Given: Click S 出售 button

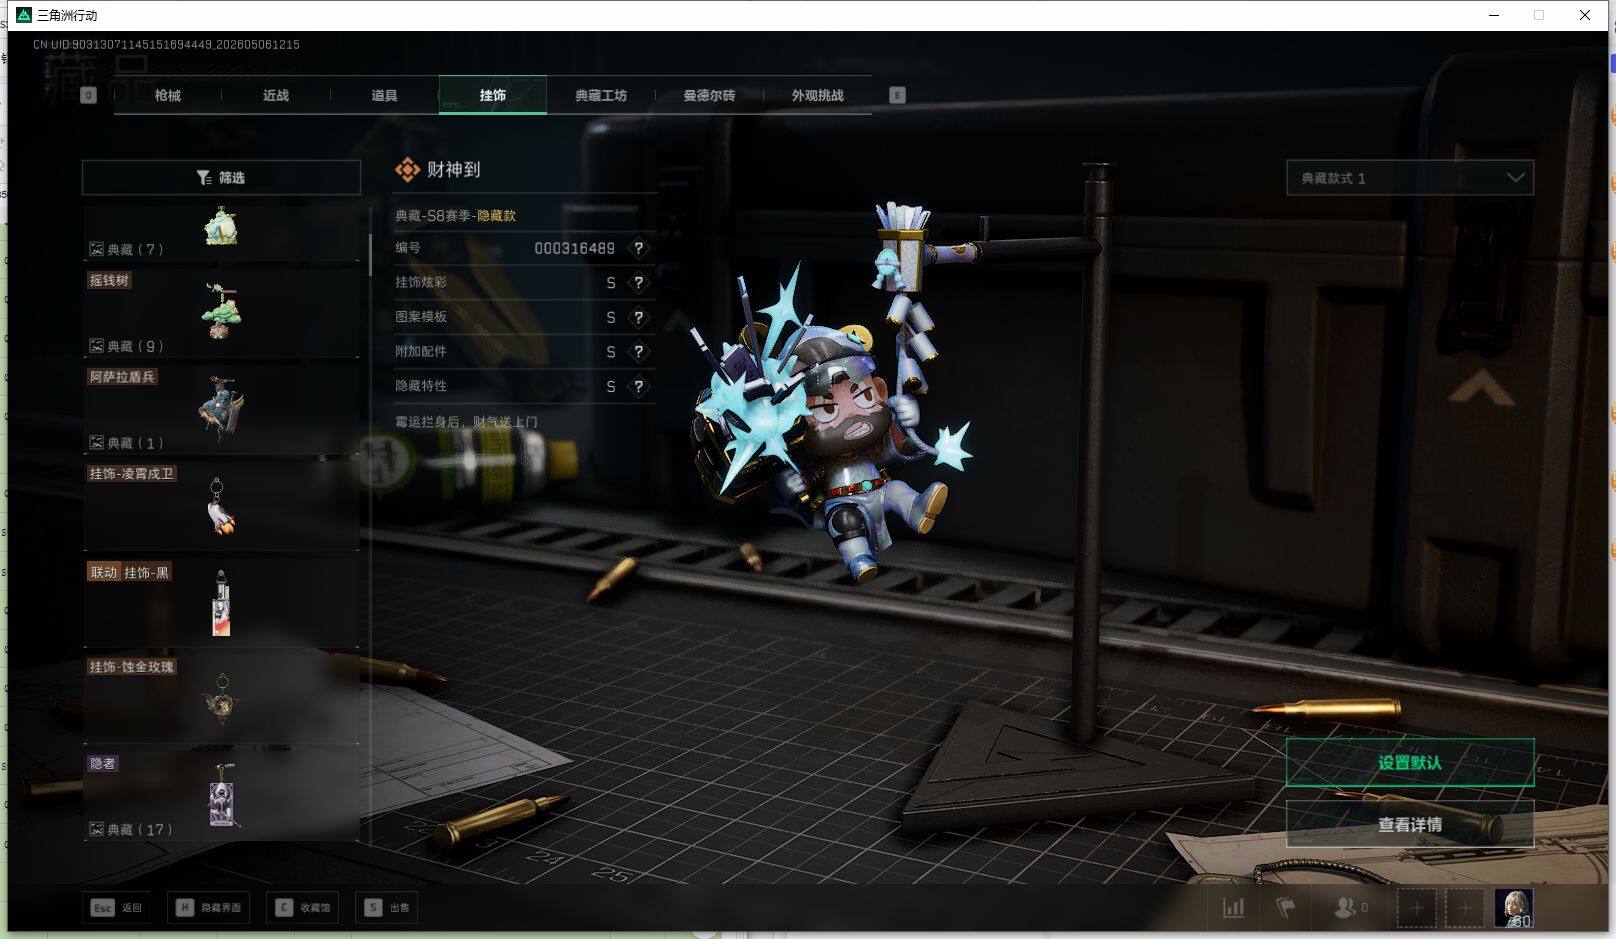Looking at the screenshot, I should (387, 908).
